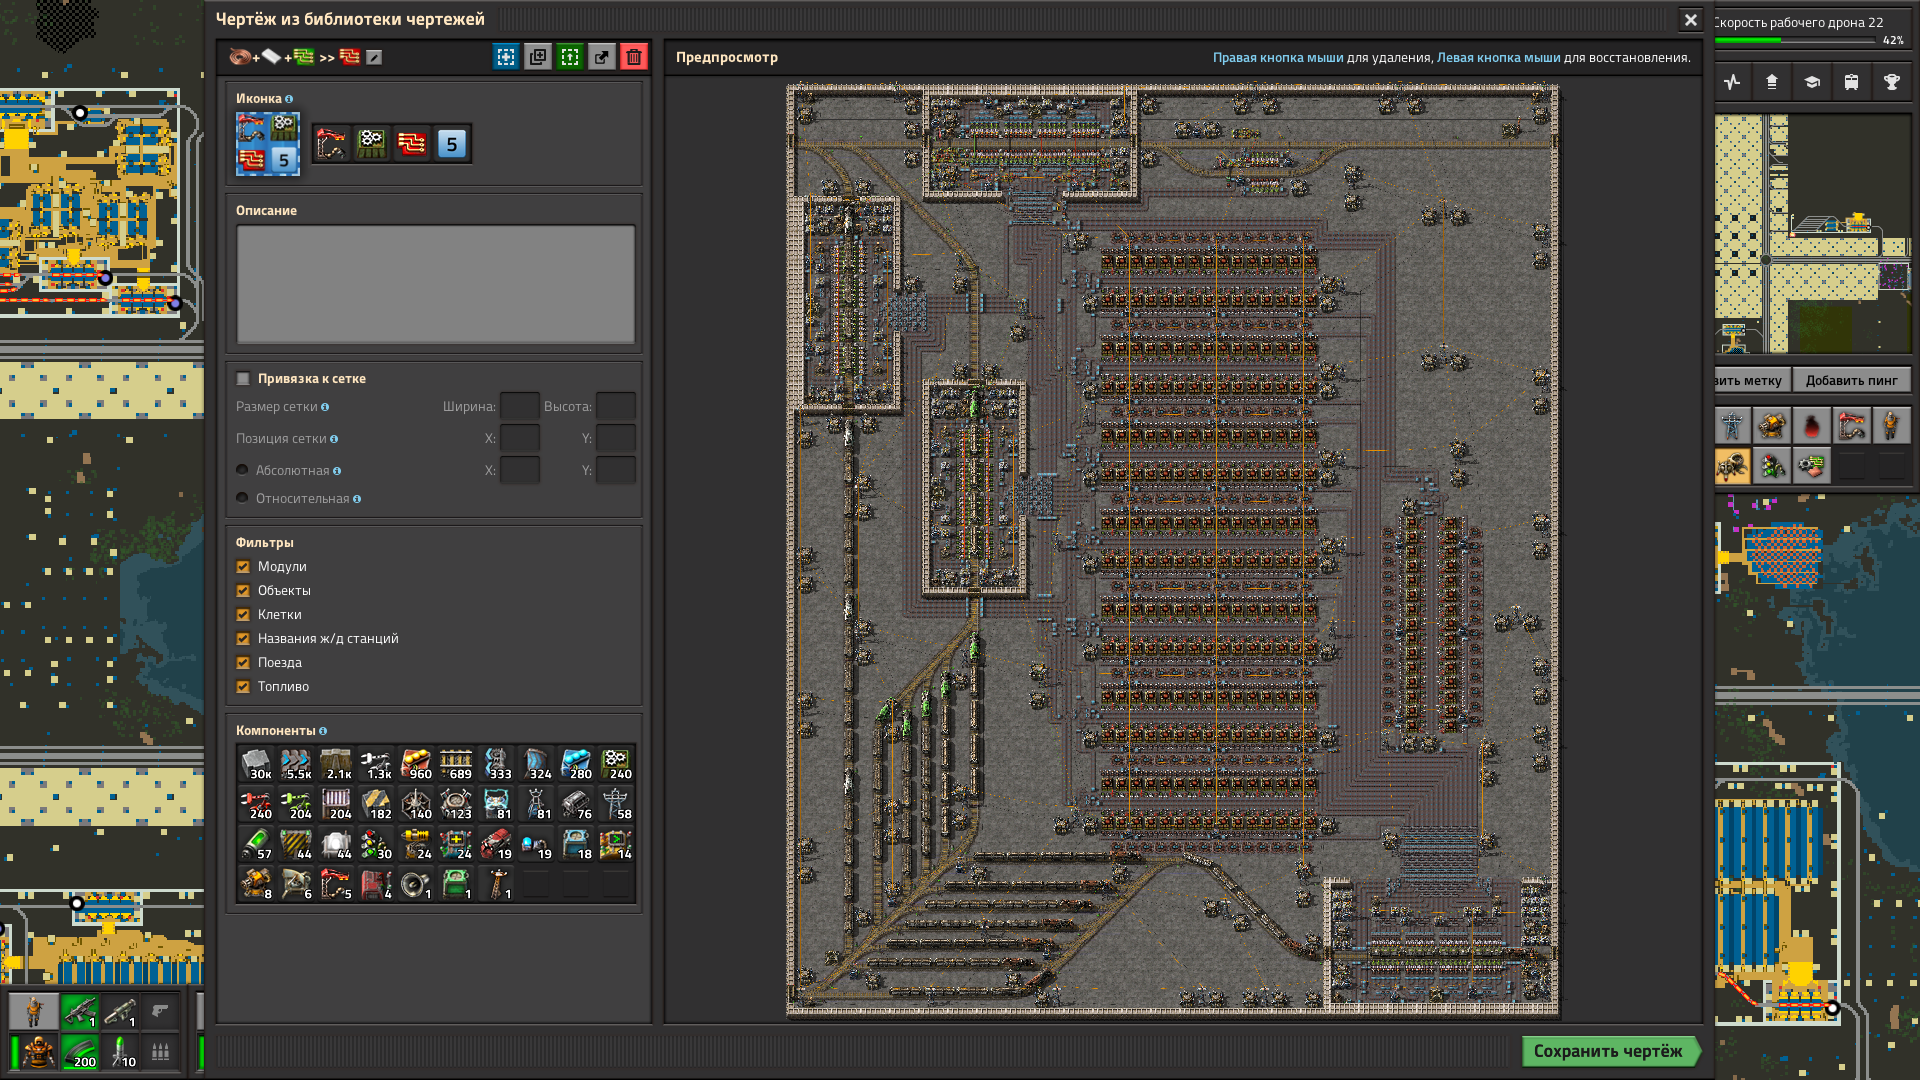Open the production statistics graph icon
The image size is (1920, 1080).
coord(1732,82)
